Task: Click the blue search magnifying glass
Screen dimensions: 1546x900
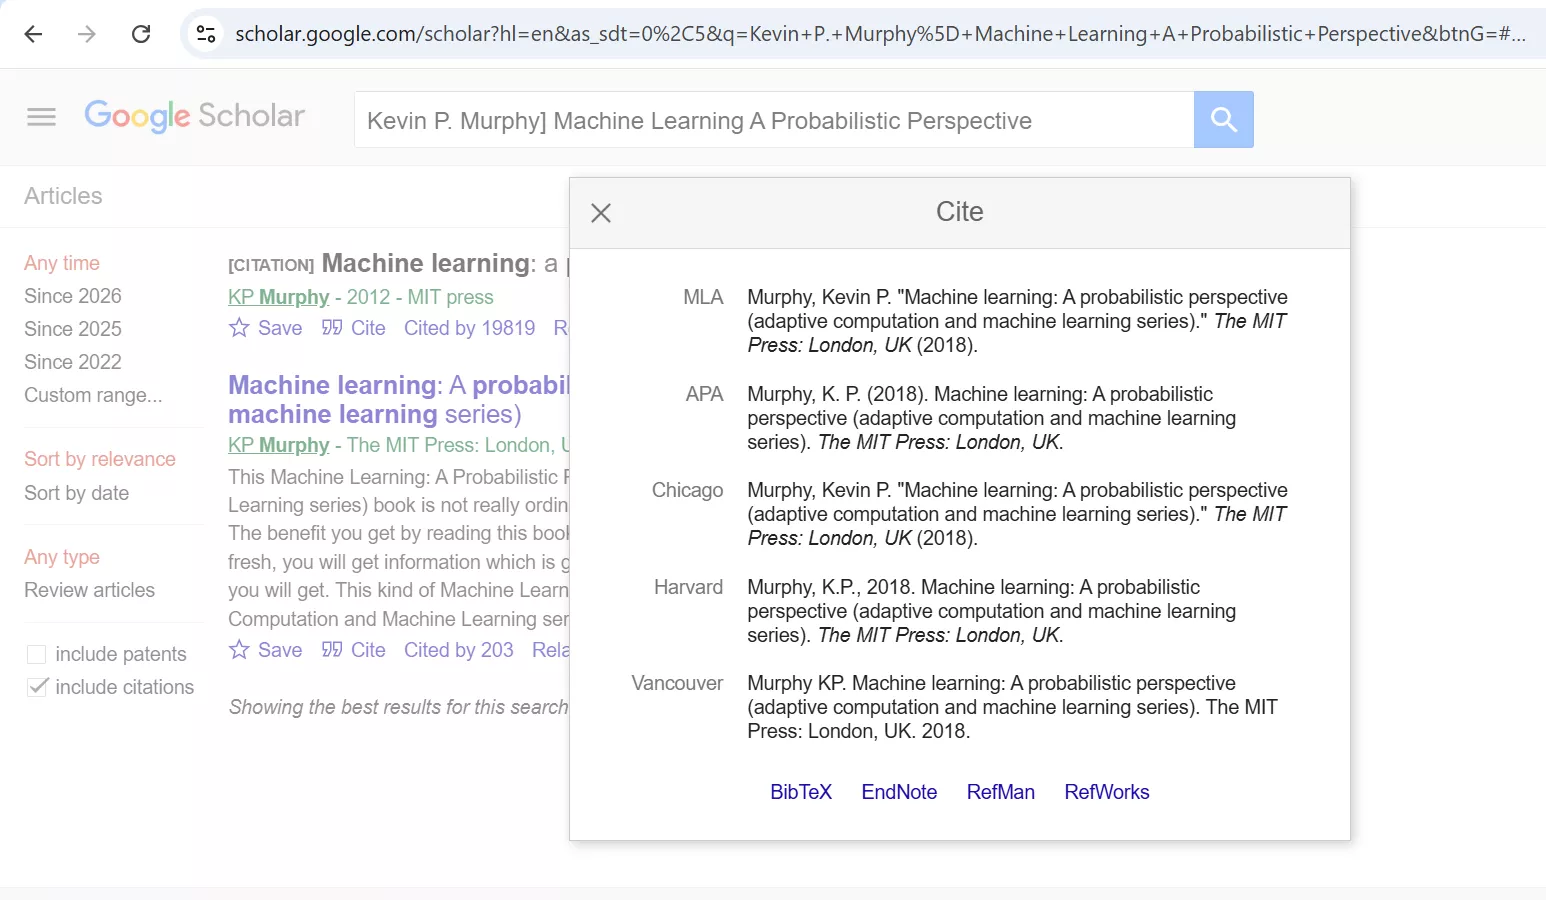Action: pyautogui.click(x=1223, y=119)
